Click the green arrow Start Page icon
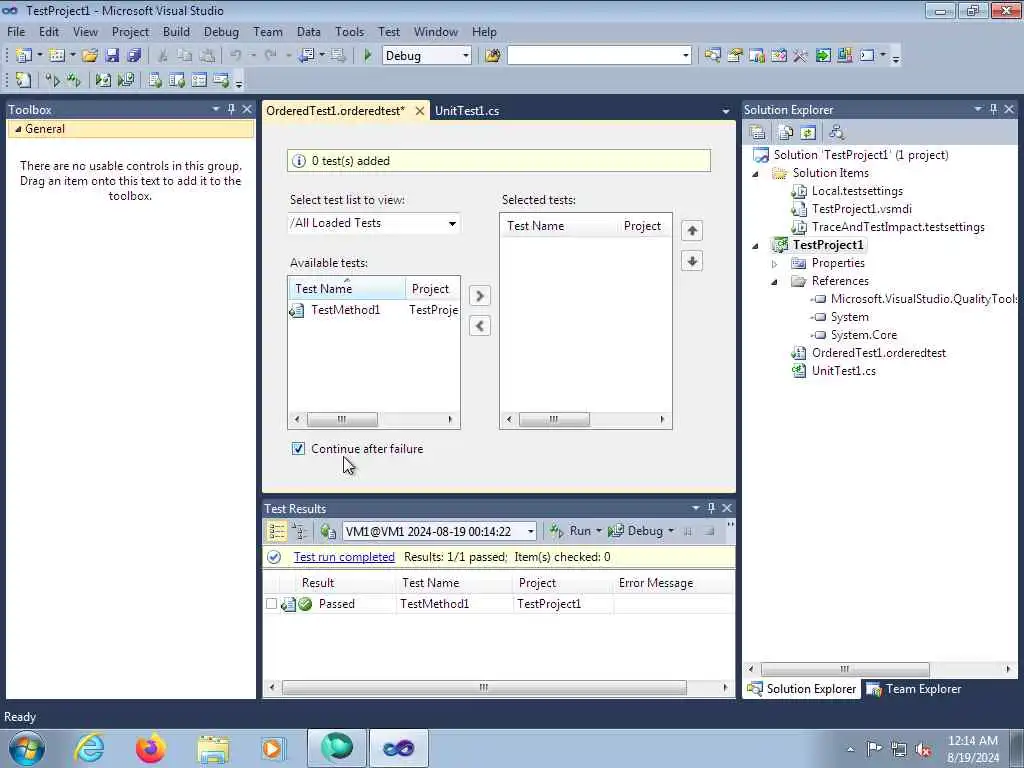This screenshot has height=768, width=1024. [823, 56]
